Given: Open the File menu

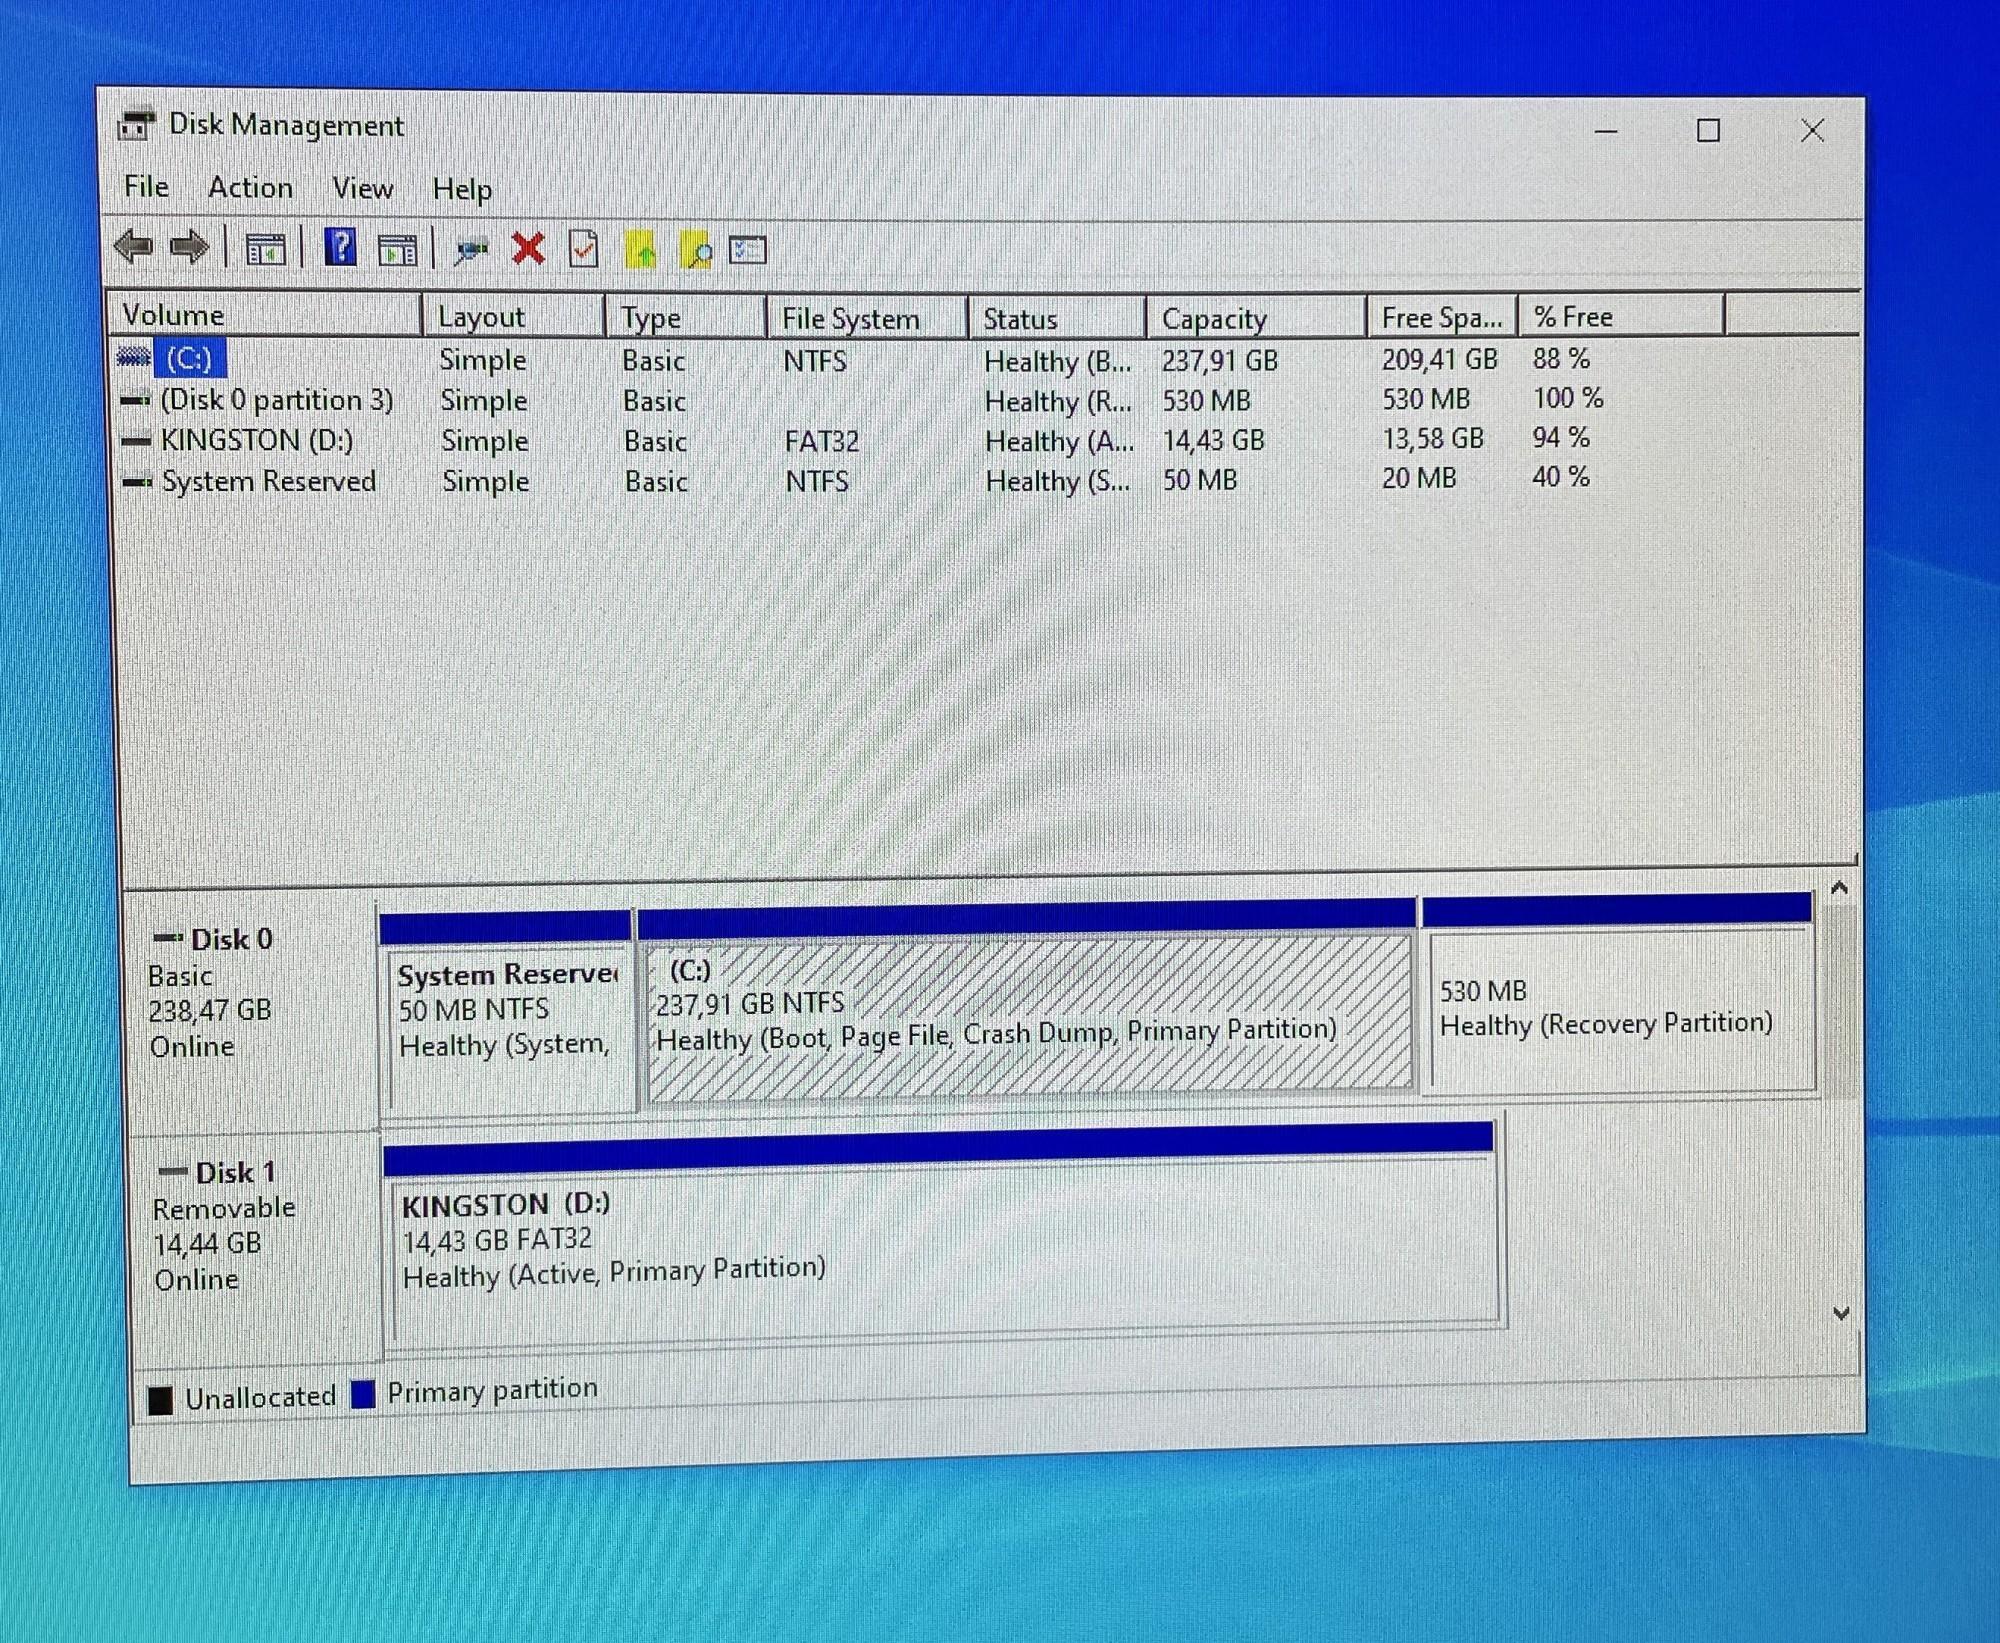Looking at the screenshot, I should pyautogui.click(x=146, y=186).
